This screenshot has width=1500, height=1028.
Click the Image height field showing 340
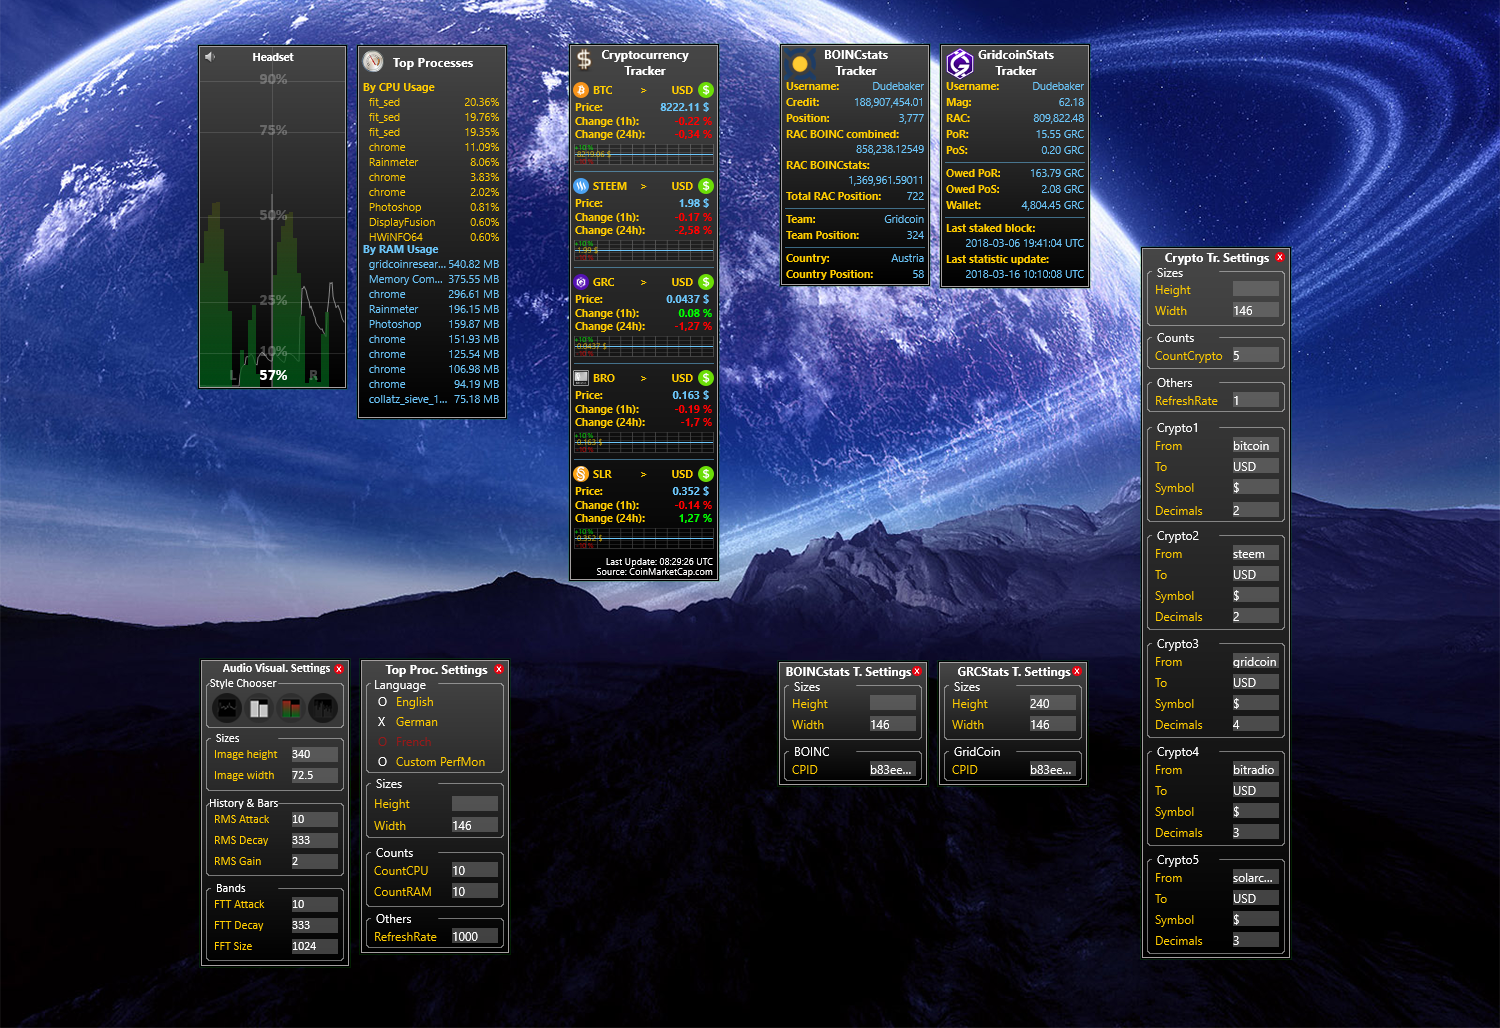tap(314, 754)
